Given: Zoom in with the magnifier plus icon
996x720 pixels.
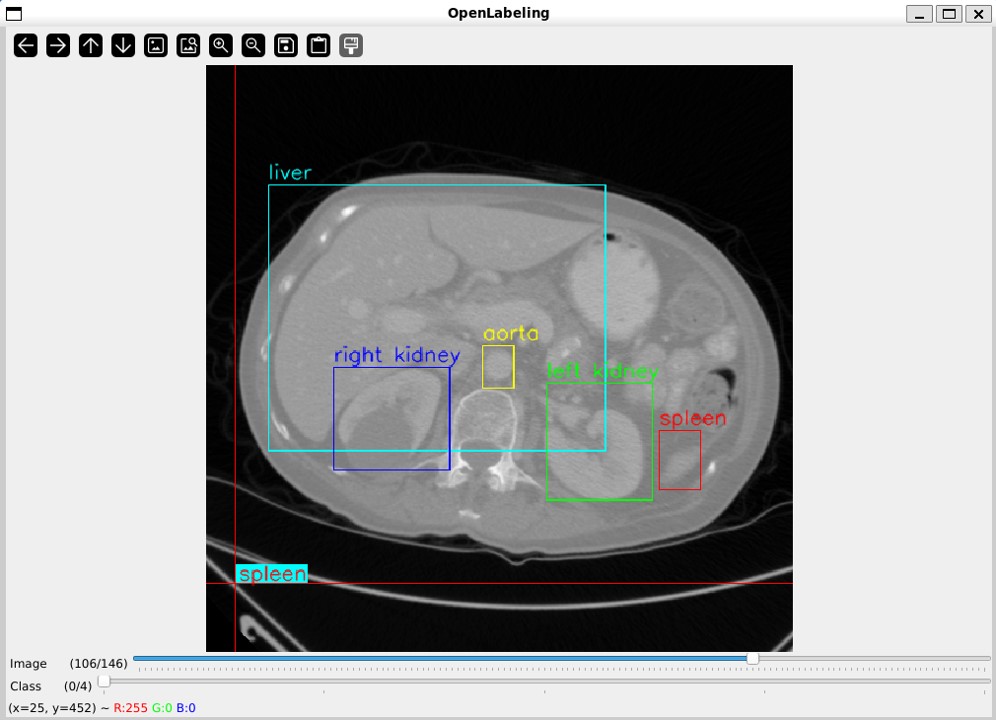Looking at the screenshot, I should pyautogui.click(x=221, y=45).
